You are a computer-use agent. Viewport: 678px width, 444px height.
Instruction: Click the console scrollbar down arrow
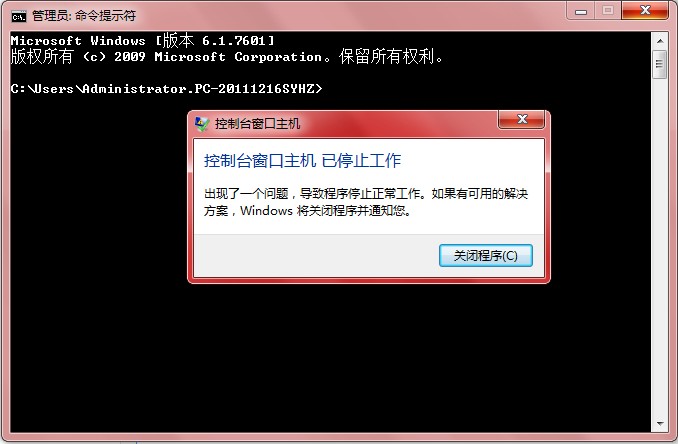[660, 423]
